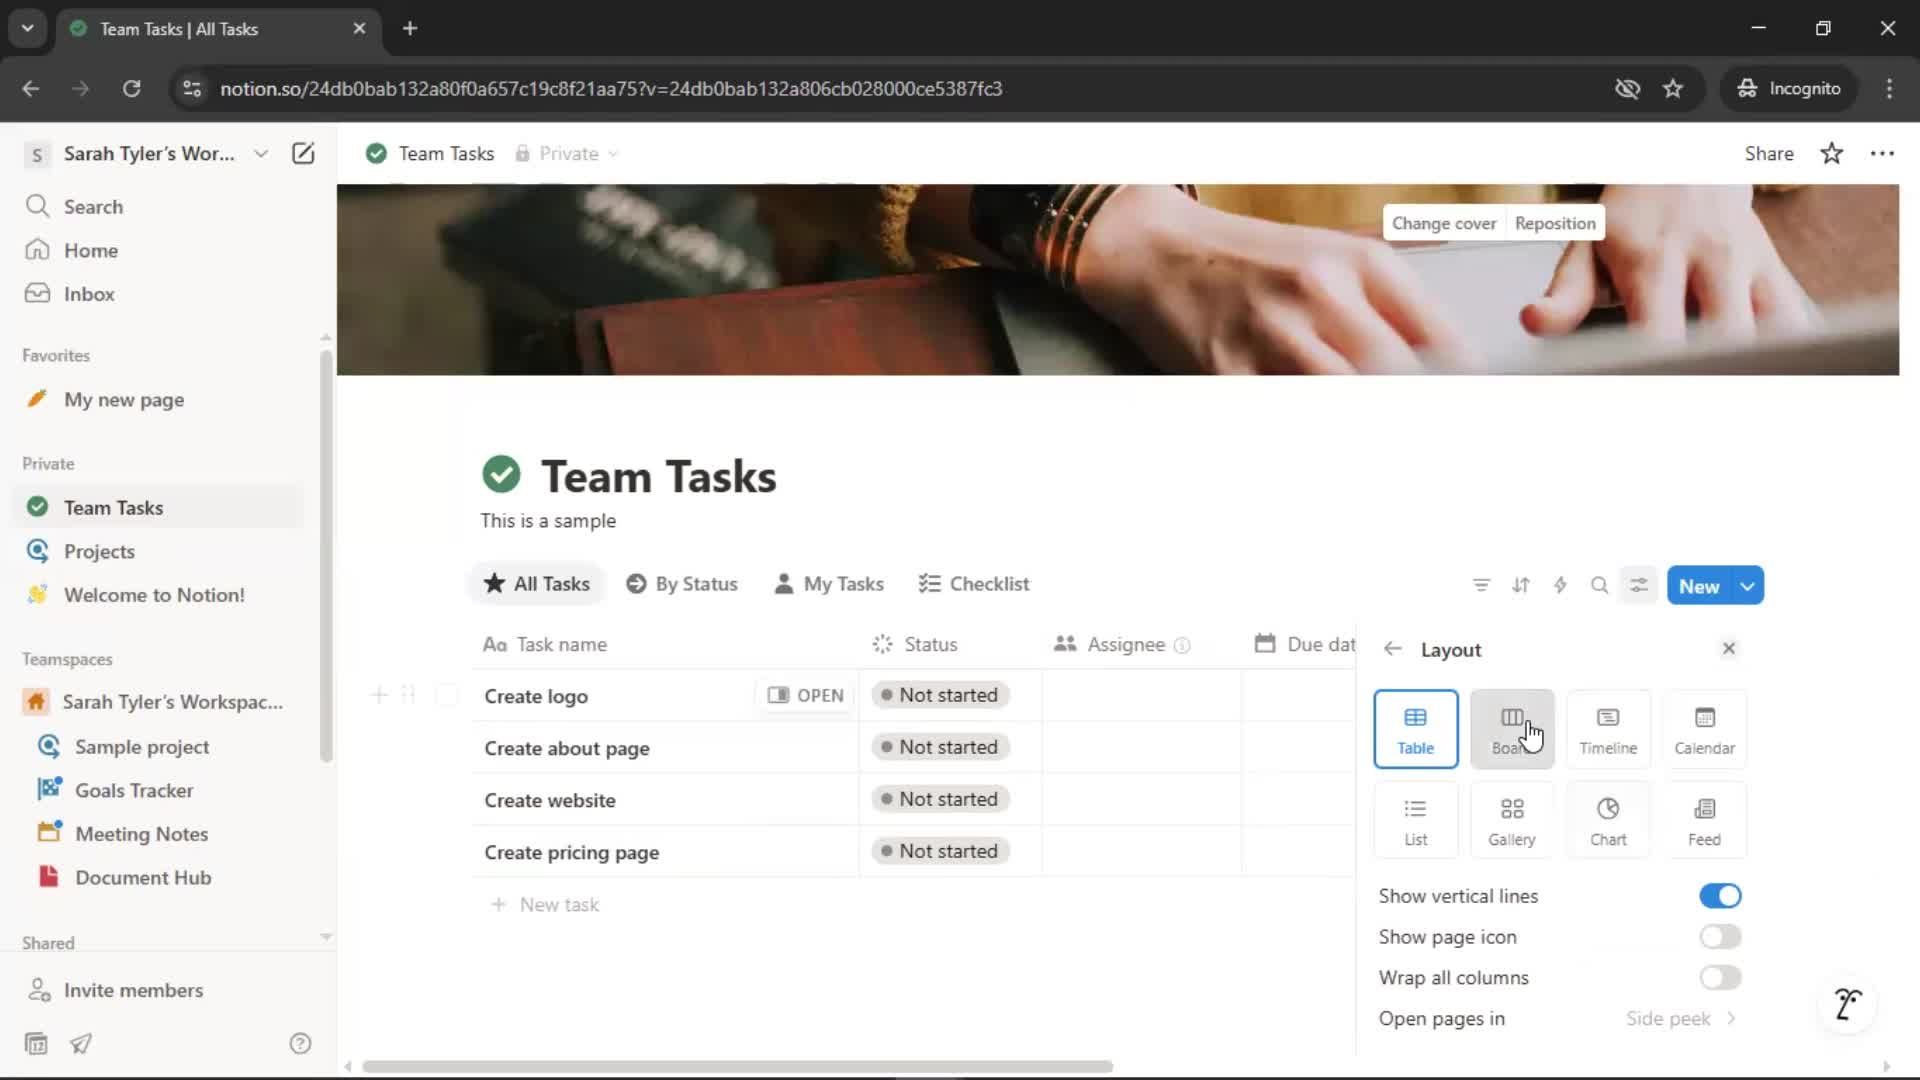Image resolution: width=1920 pixels, height=1080 pixels.
Task: Favorite page with the star icon beside Share
Action: tap(1831, 153)
